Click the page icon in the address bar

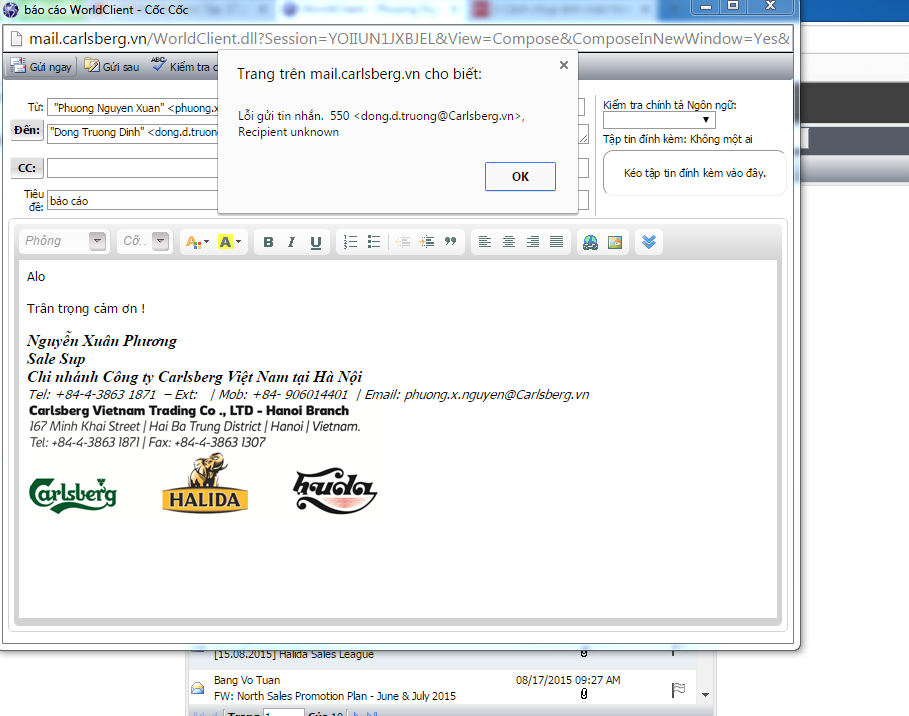17,39
